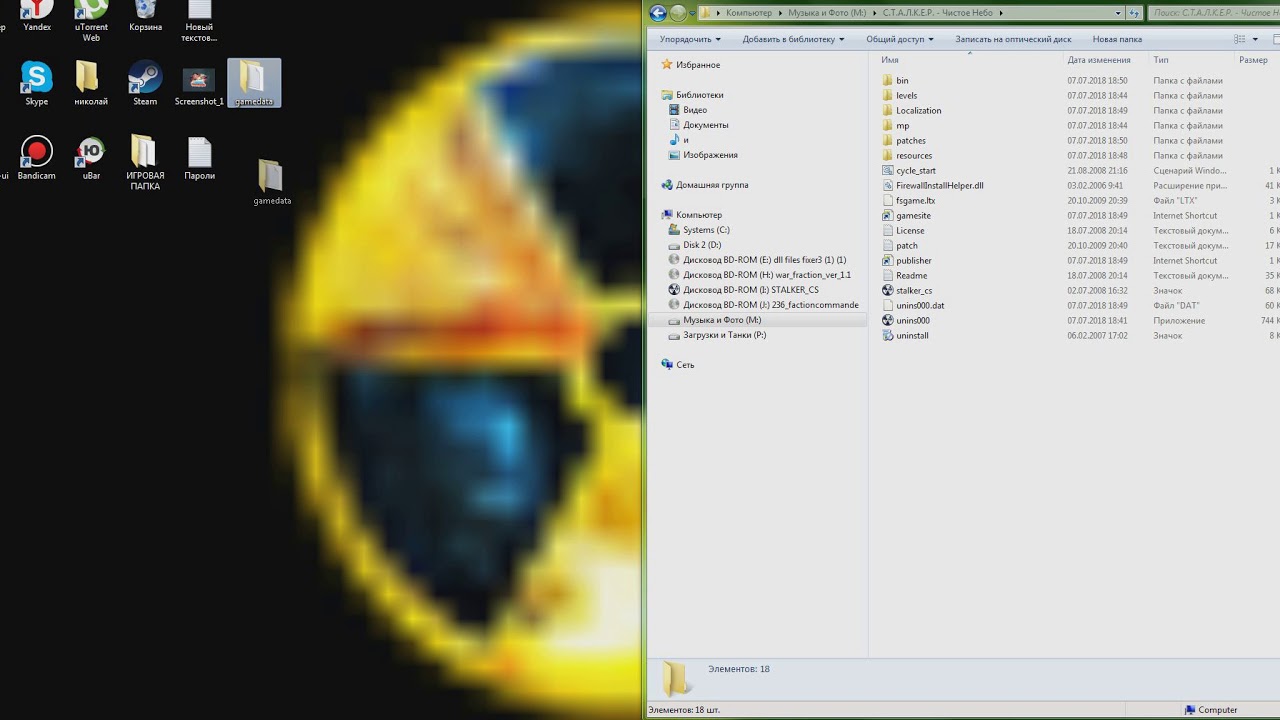Select the николай folder on desktop
Screen dimensions: 1280x720
91,83
